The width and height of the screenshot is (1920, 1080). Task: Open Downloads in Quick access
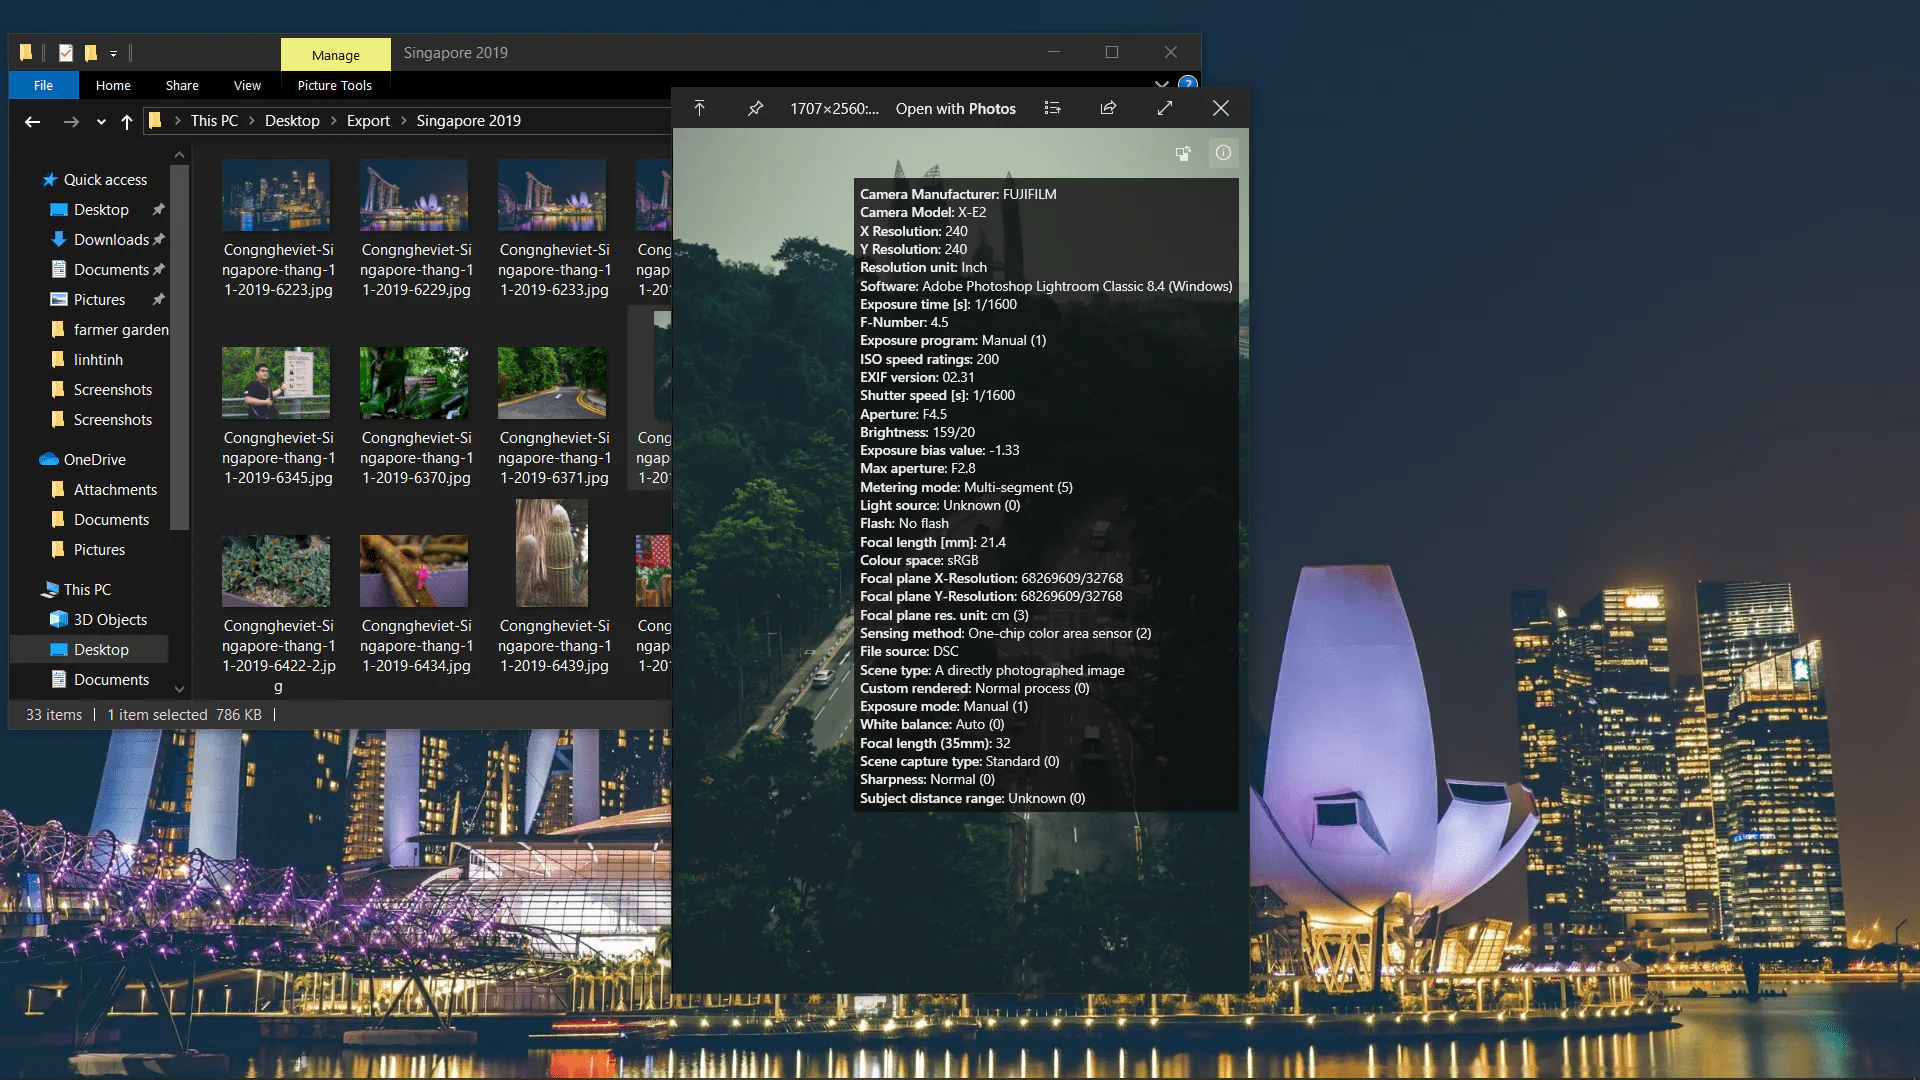[111, 239]
